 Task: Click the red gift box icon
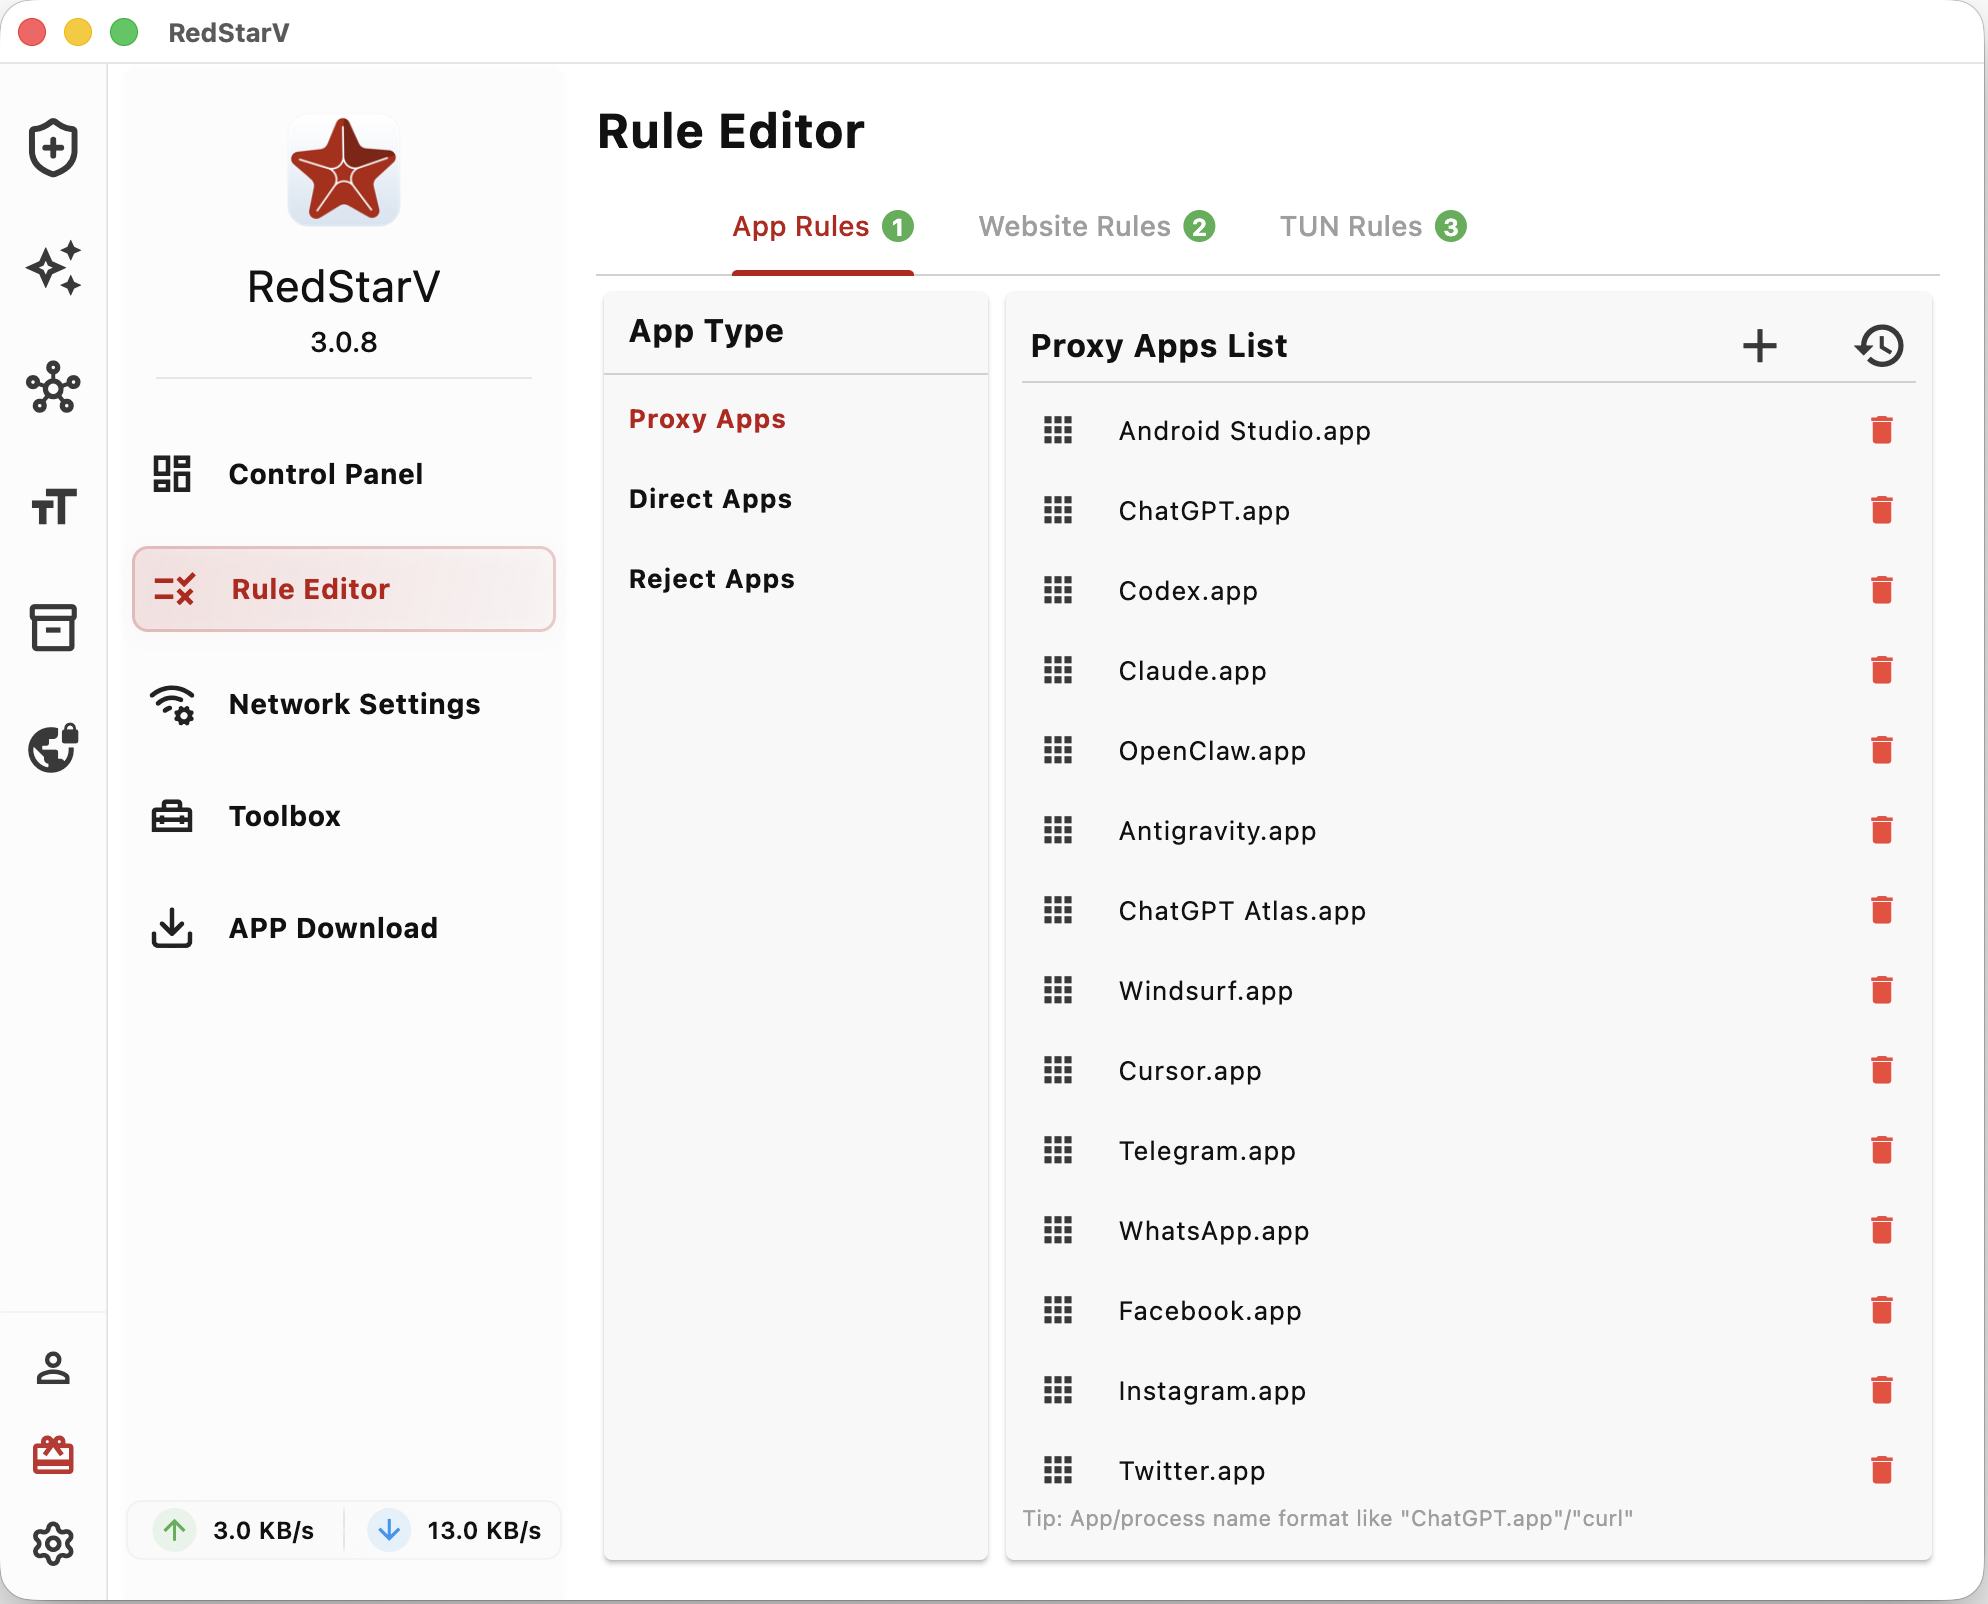tap(53, 1456)
